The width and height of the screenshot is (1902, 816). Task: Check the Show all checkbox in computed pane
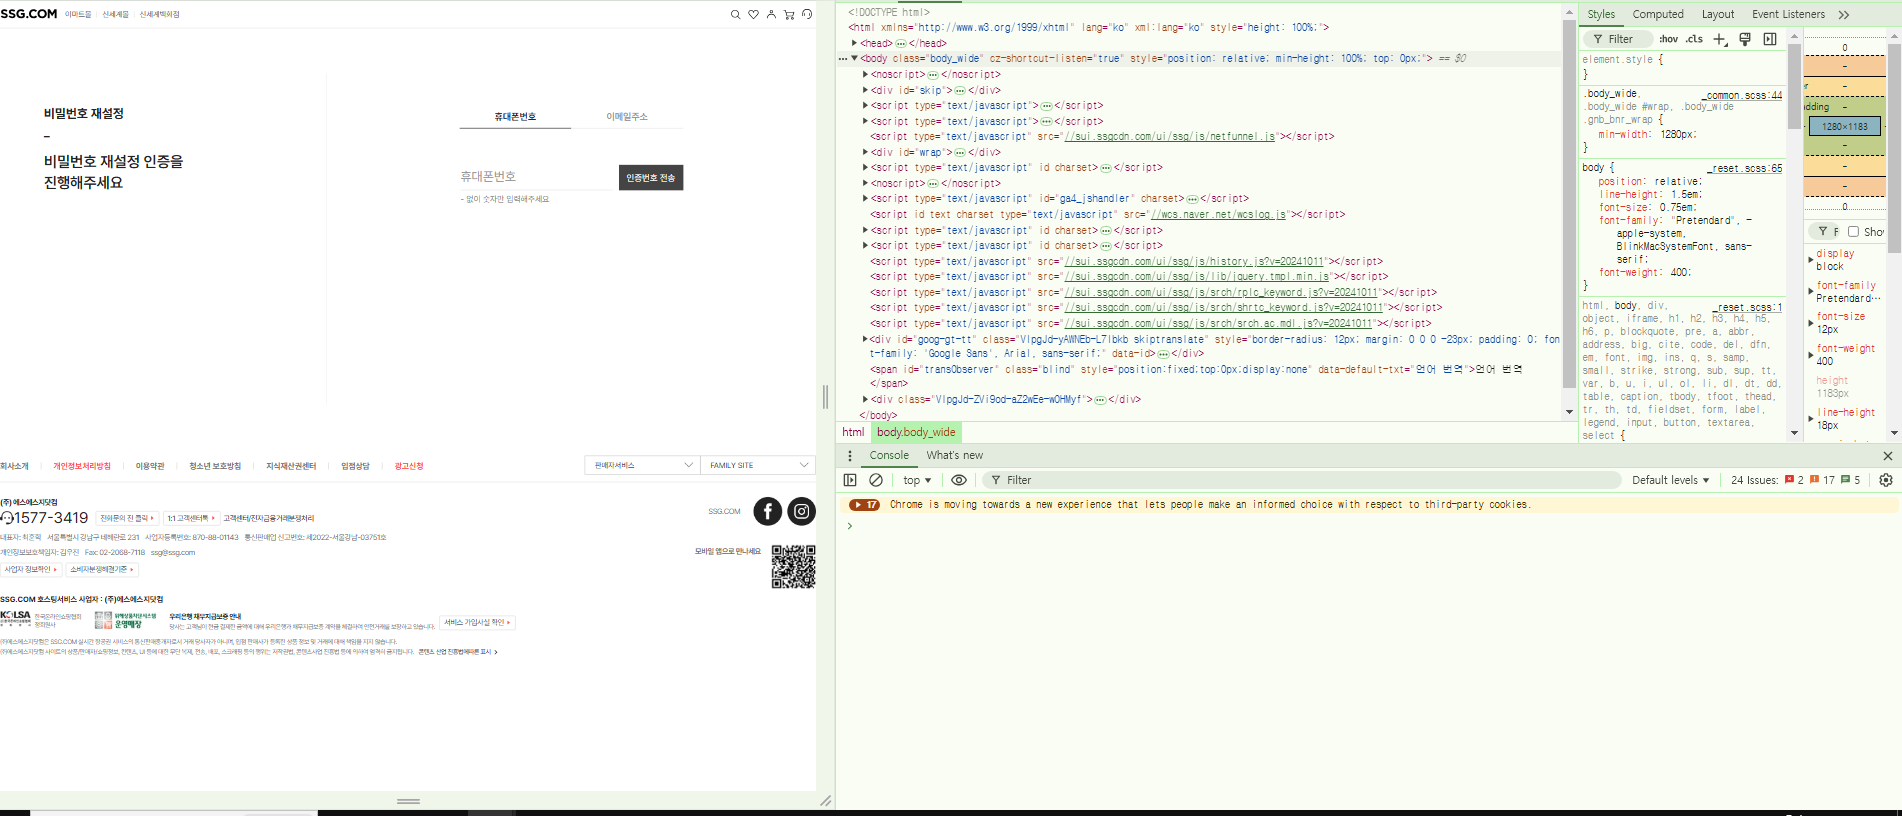point(1853,231)
